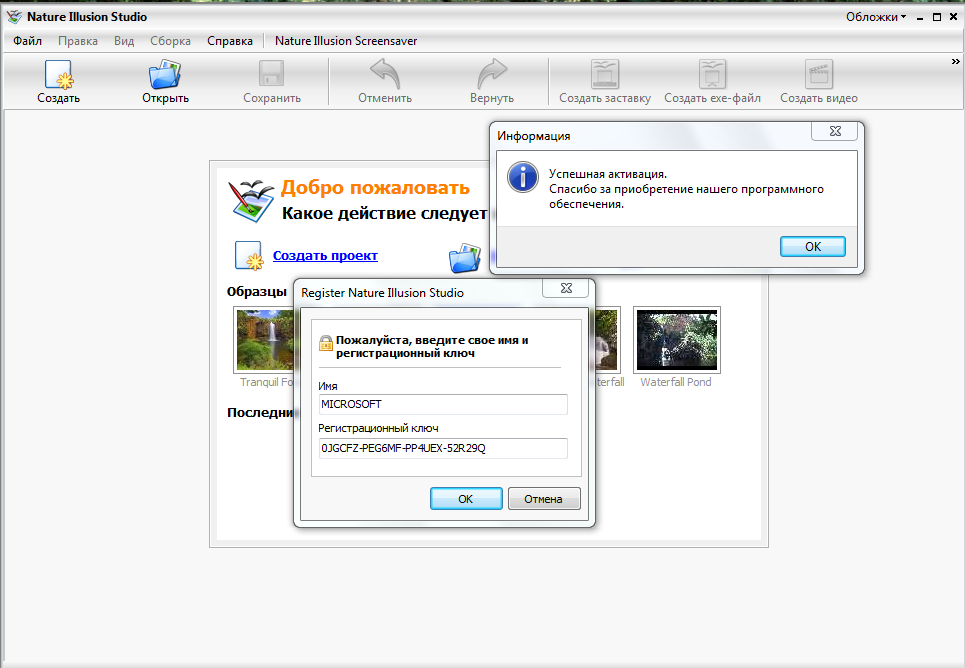Click the Добро пожаловать welcome logo icon
Image resolution: width=965 pixels, height=668 pixels.
coord(250,201)
